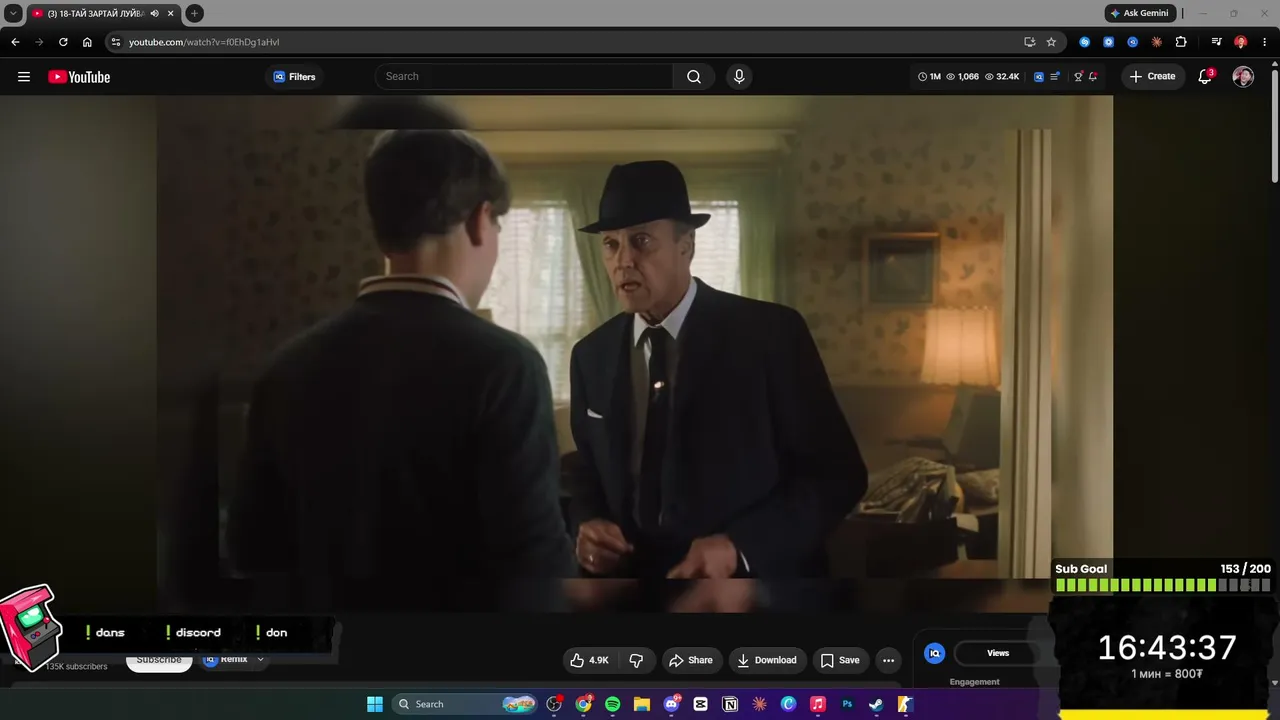Click the vidIQ trophy icon
This screenshot has width=1280, height=720.
(1078, 77)
